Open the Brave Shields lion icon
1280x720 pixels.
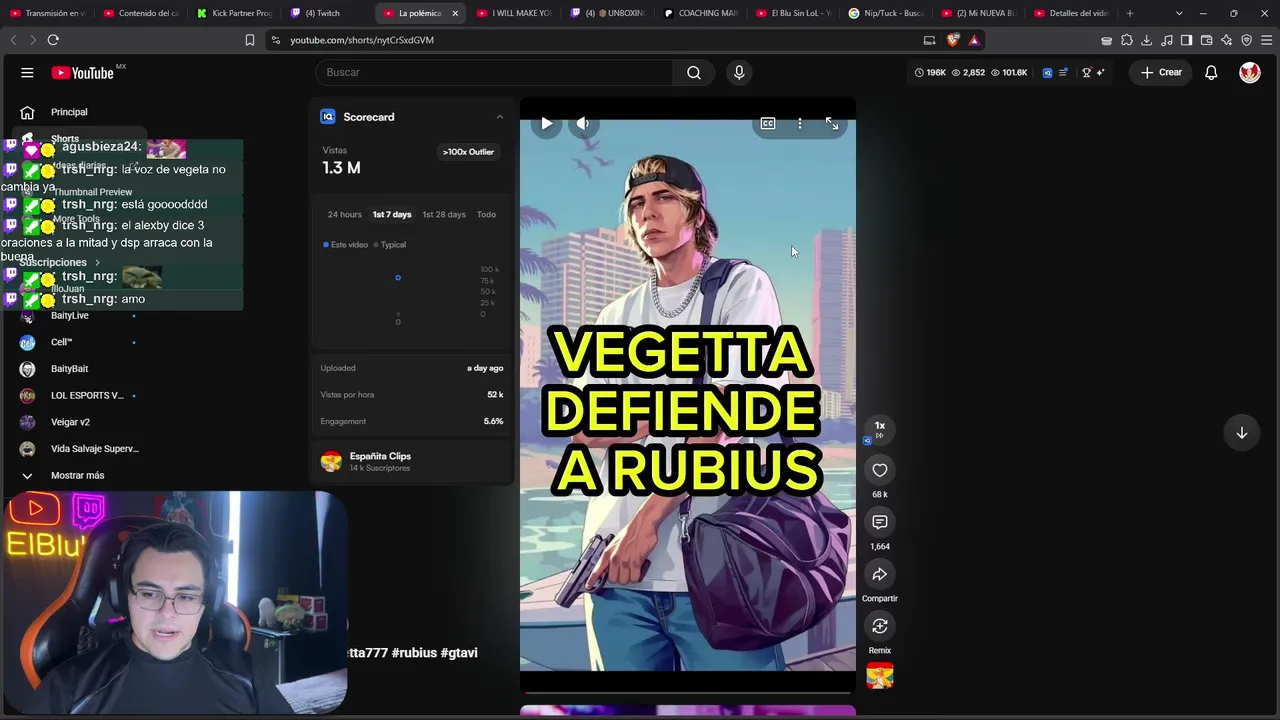point(952,40)
